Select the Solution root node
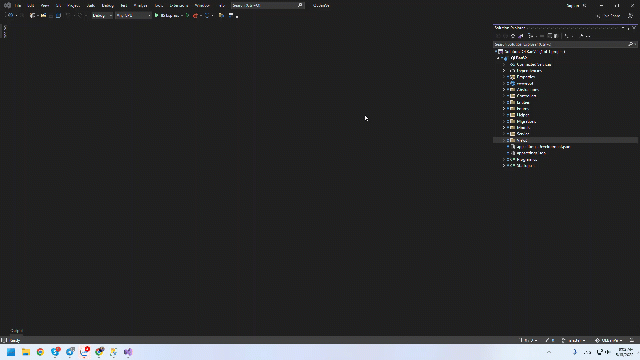The height and width of the screenshot is (360, 640). pos(535,52)
